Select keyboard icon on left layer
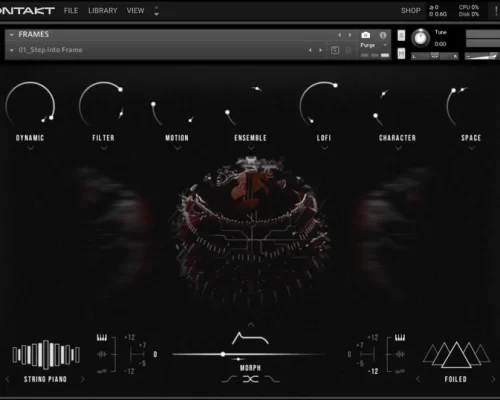The width and height of the screenshot is (500, 400). click(102, 338)
